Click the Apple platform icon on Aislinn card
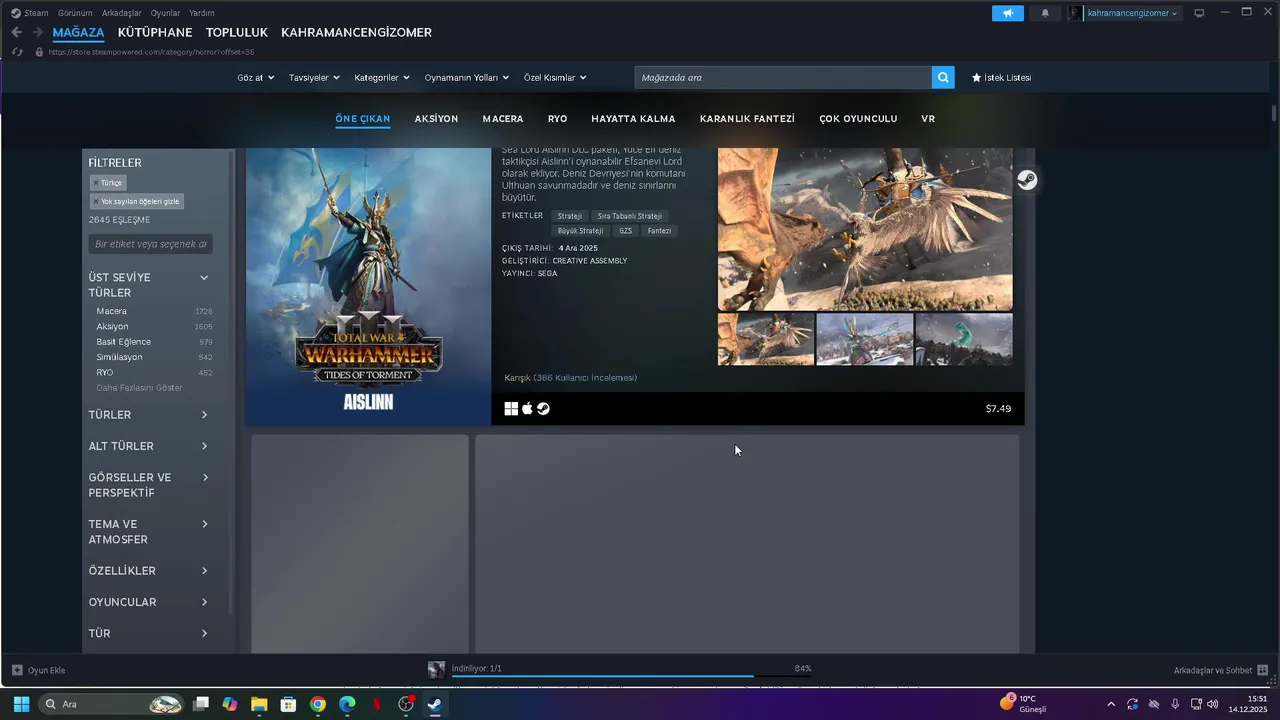This screenshot has width=1280, height=720. pyautogui.click(x=527, y=408)
